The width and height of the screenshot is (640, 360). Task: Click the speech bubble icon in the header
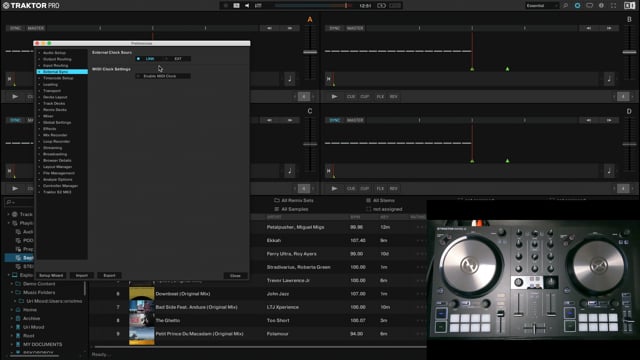point(589,6)
